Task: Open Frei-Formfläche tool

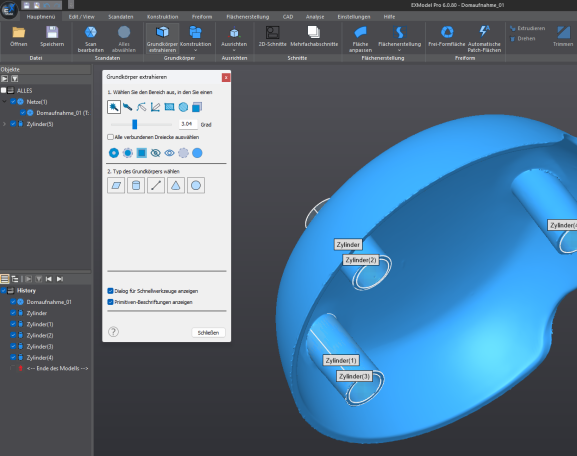Action: click(x=447, y=36)
